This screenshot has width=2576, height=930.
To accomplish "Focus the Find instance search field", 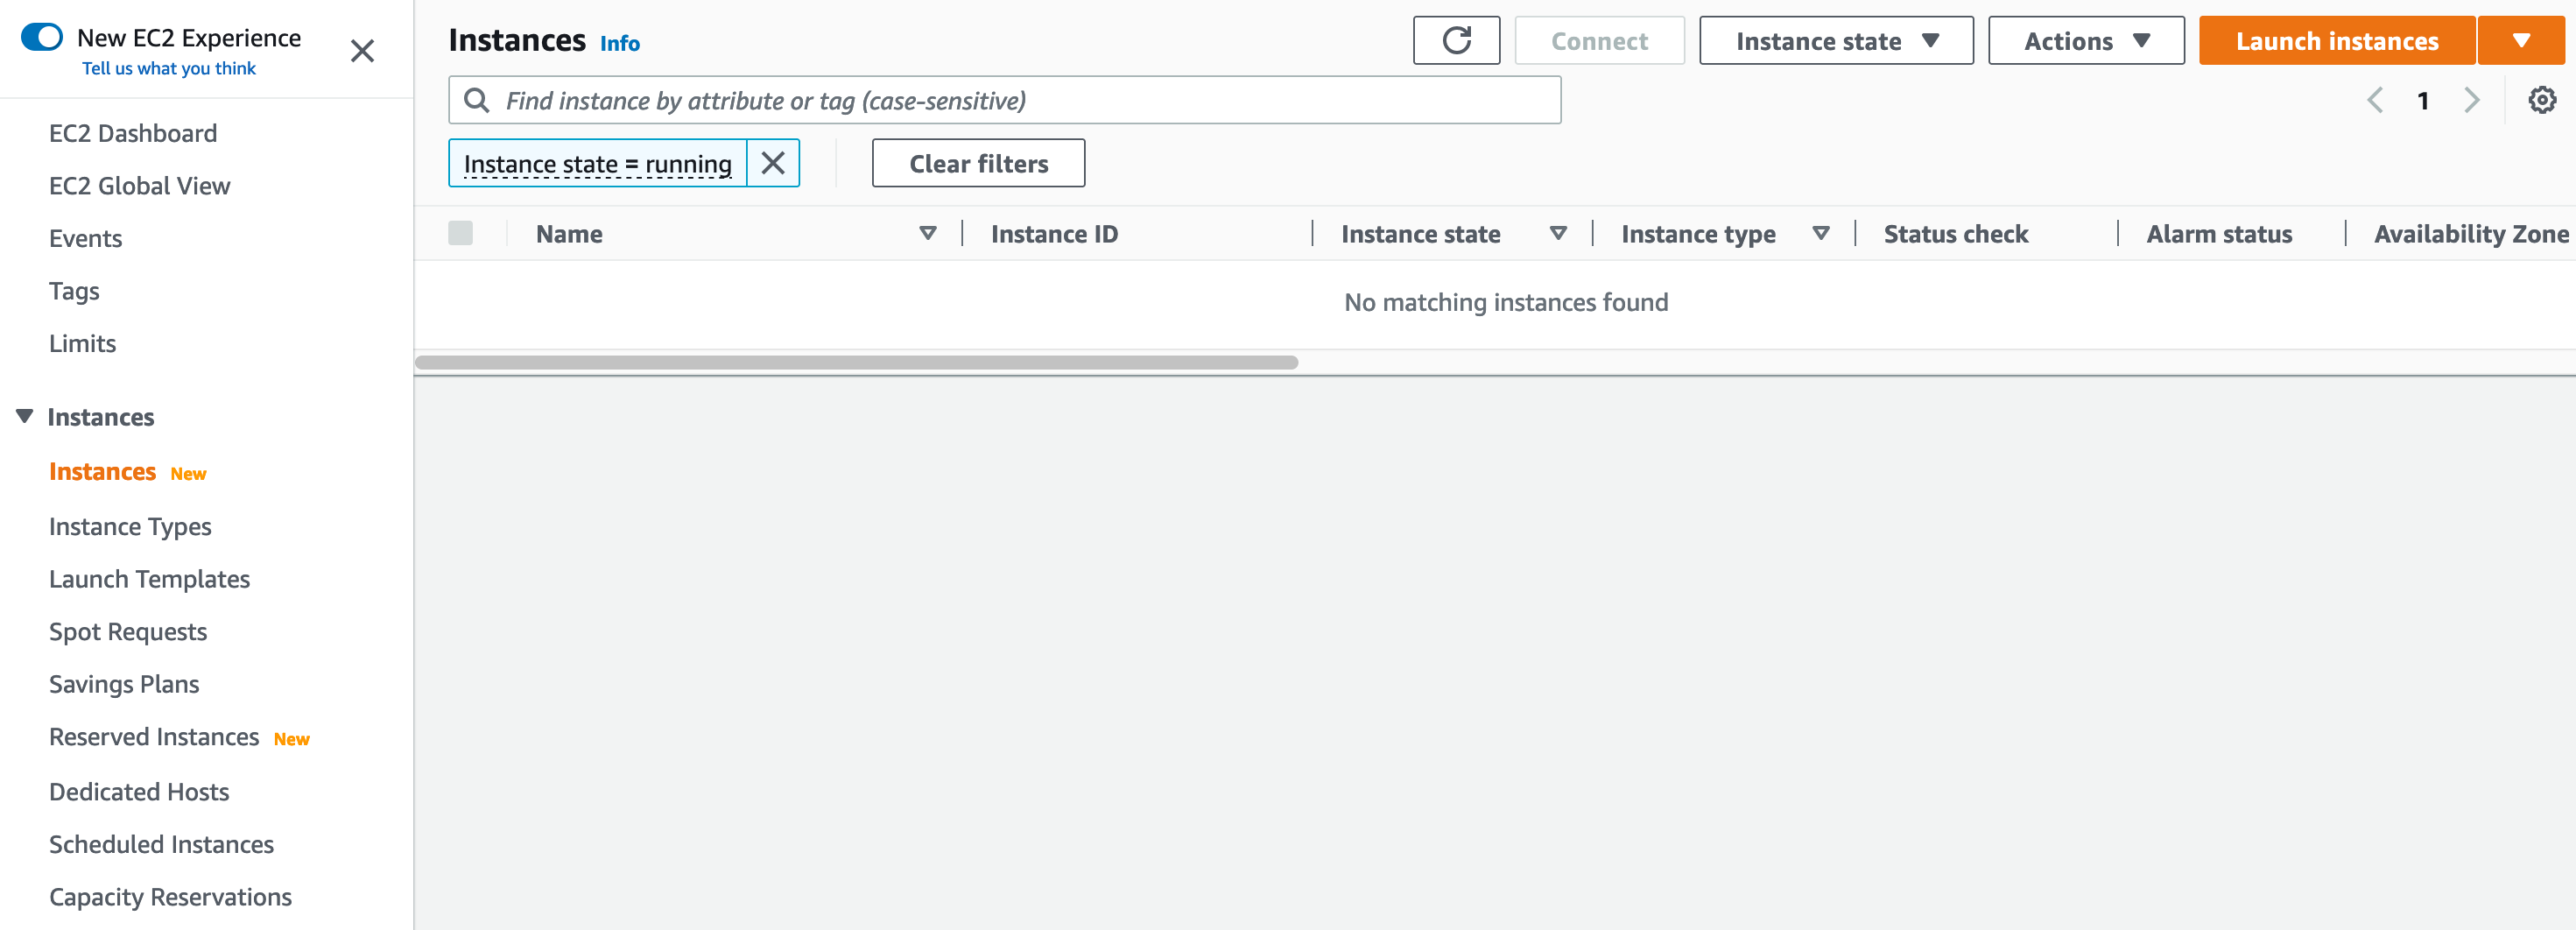I will click(1004, 100).
